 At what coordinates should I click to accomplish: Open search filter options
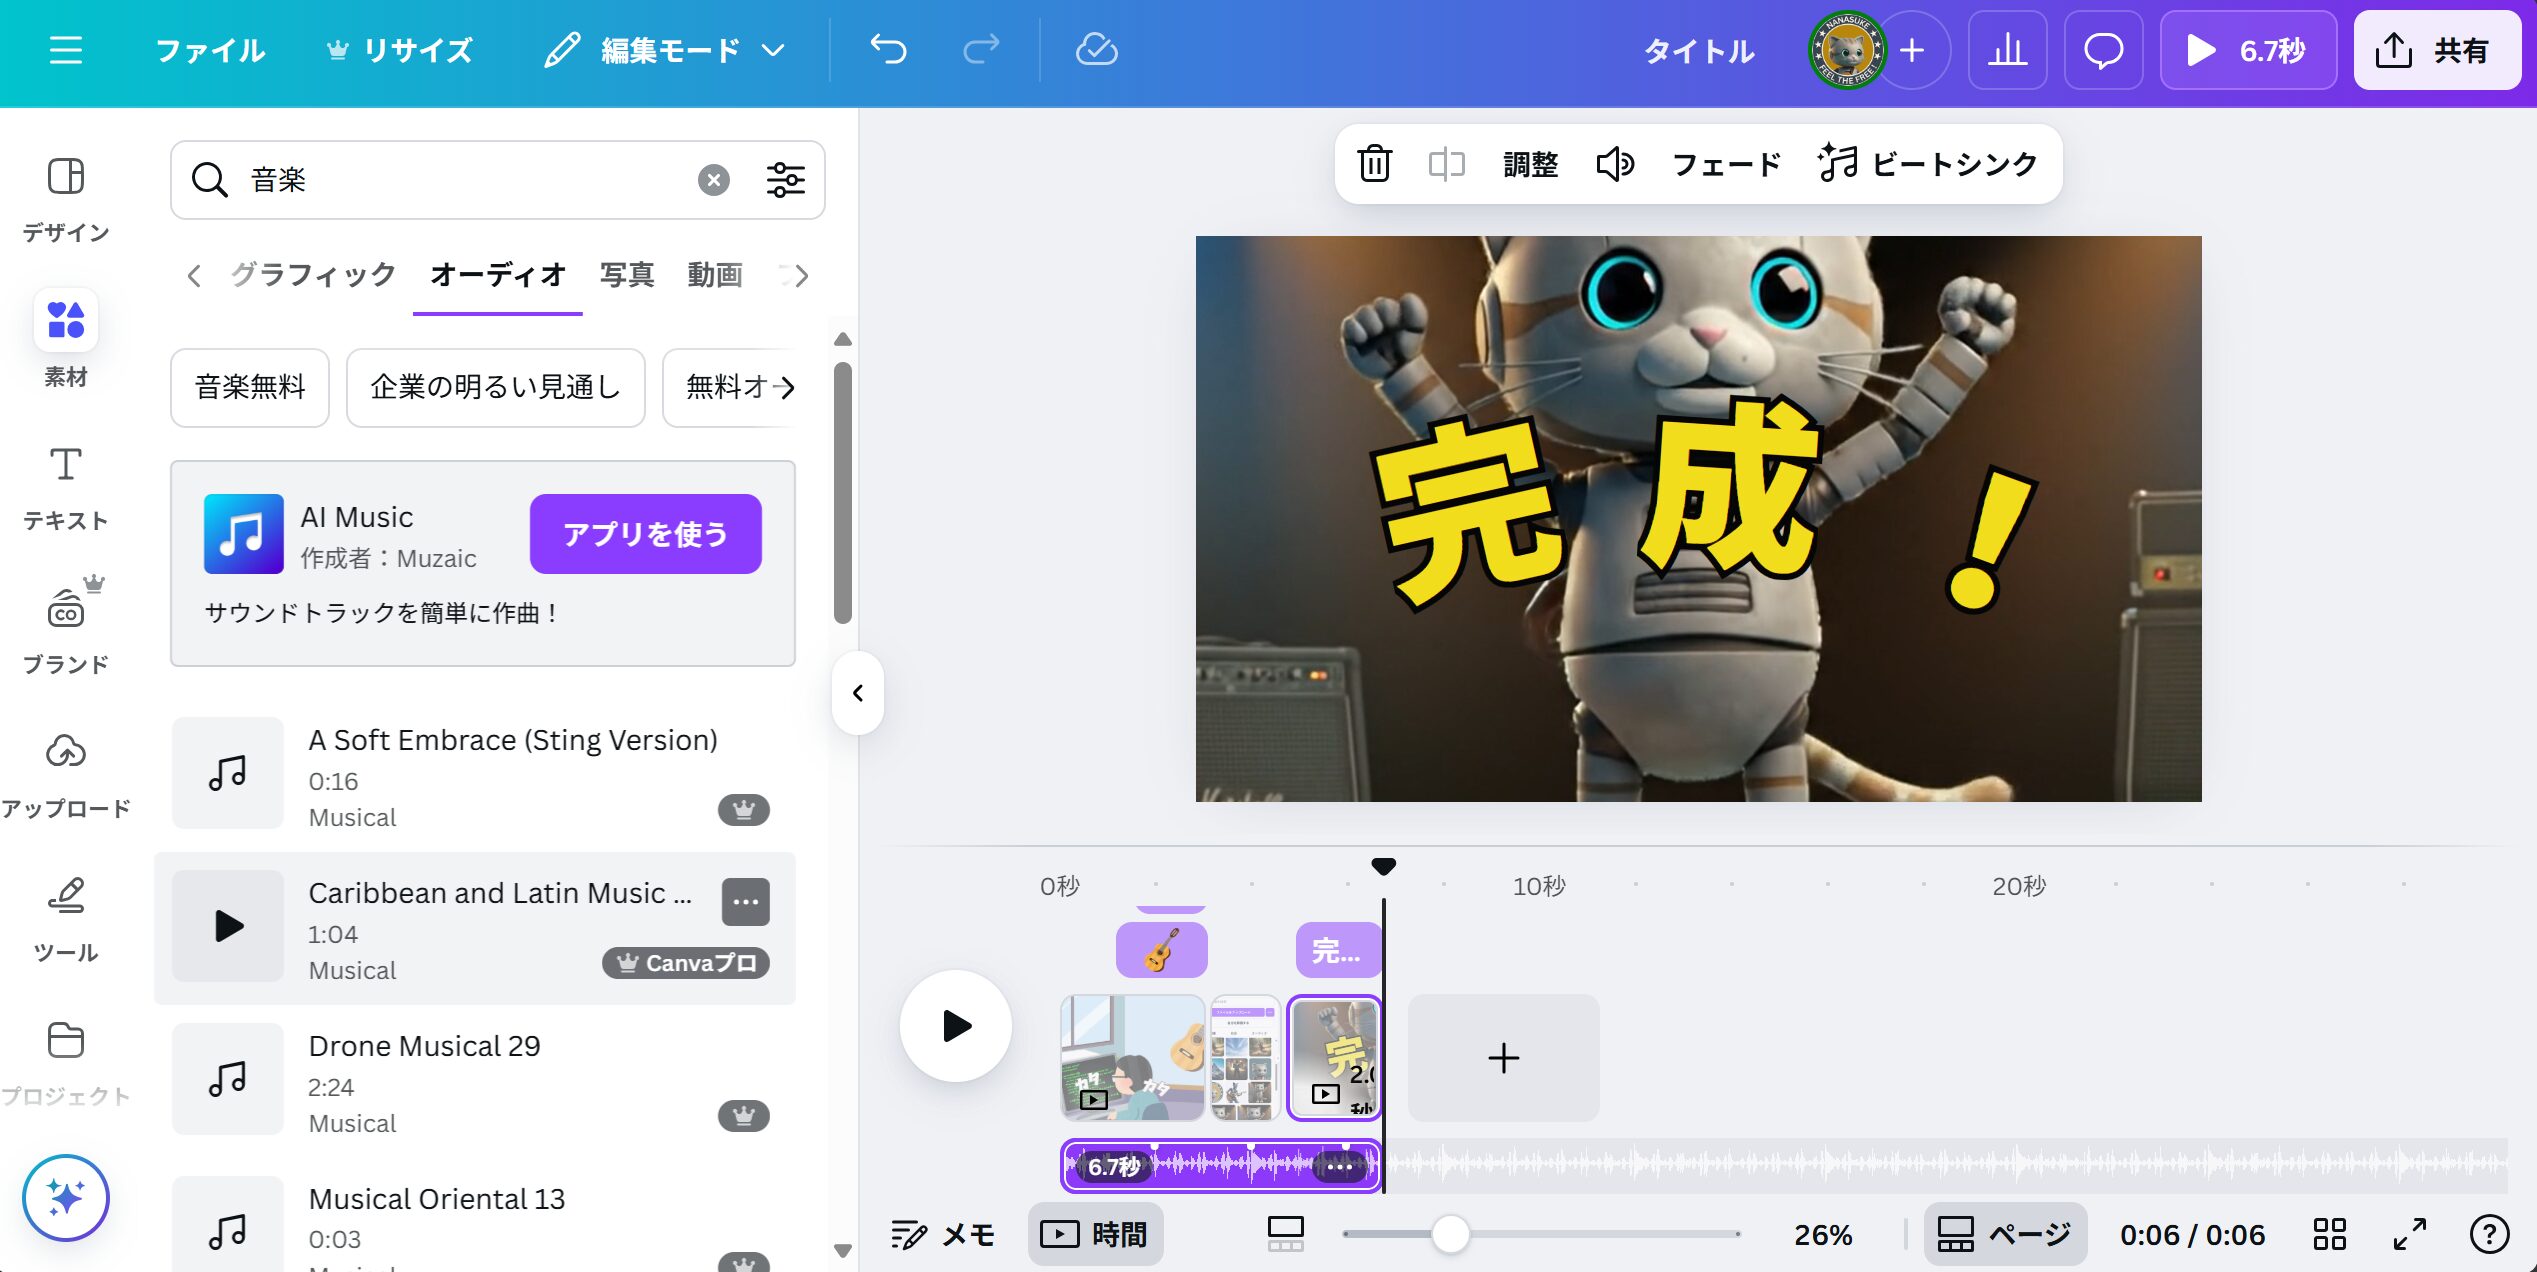(x=785, y=180)
